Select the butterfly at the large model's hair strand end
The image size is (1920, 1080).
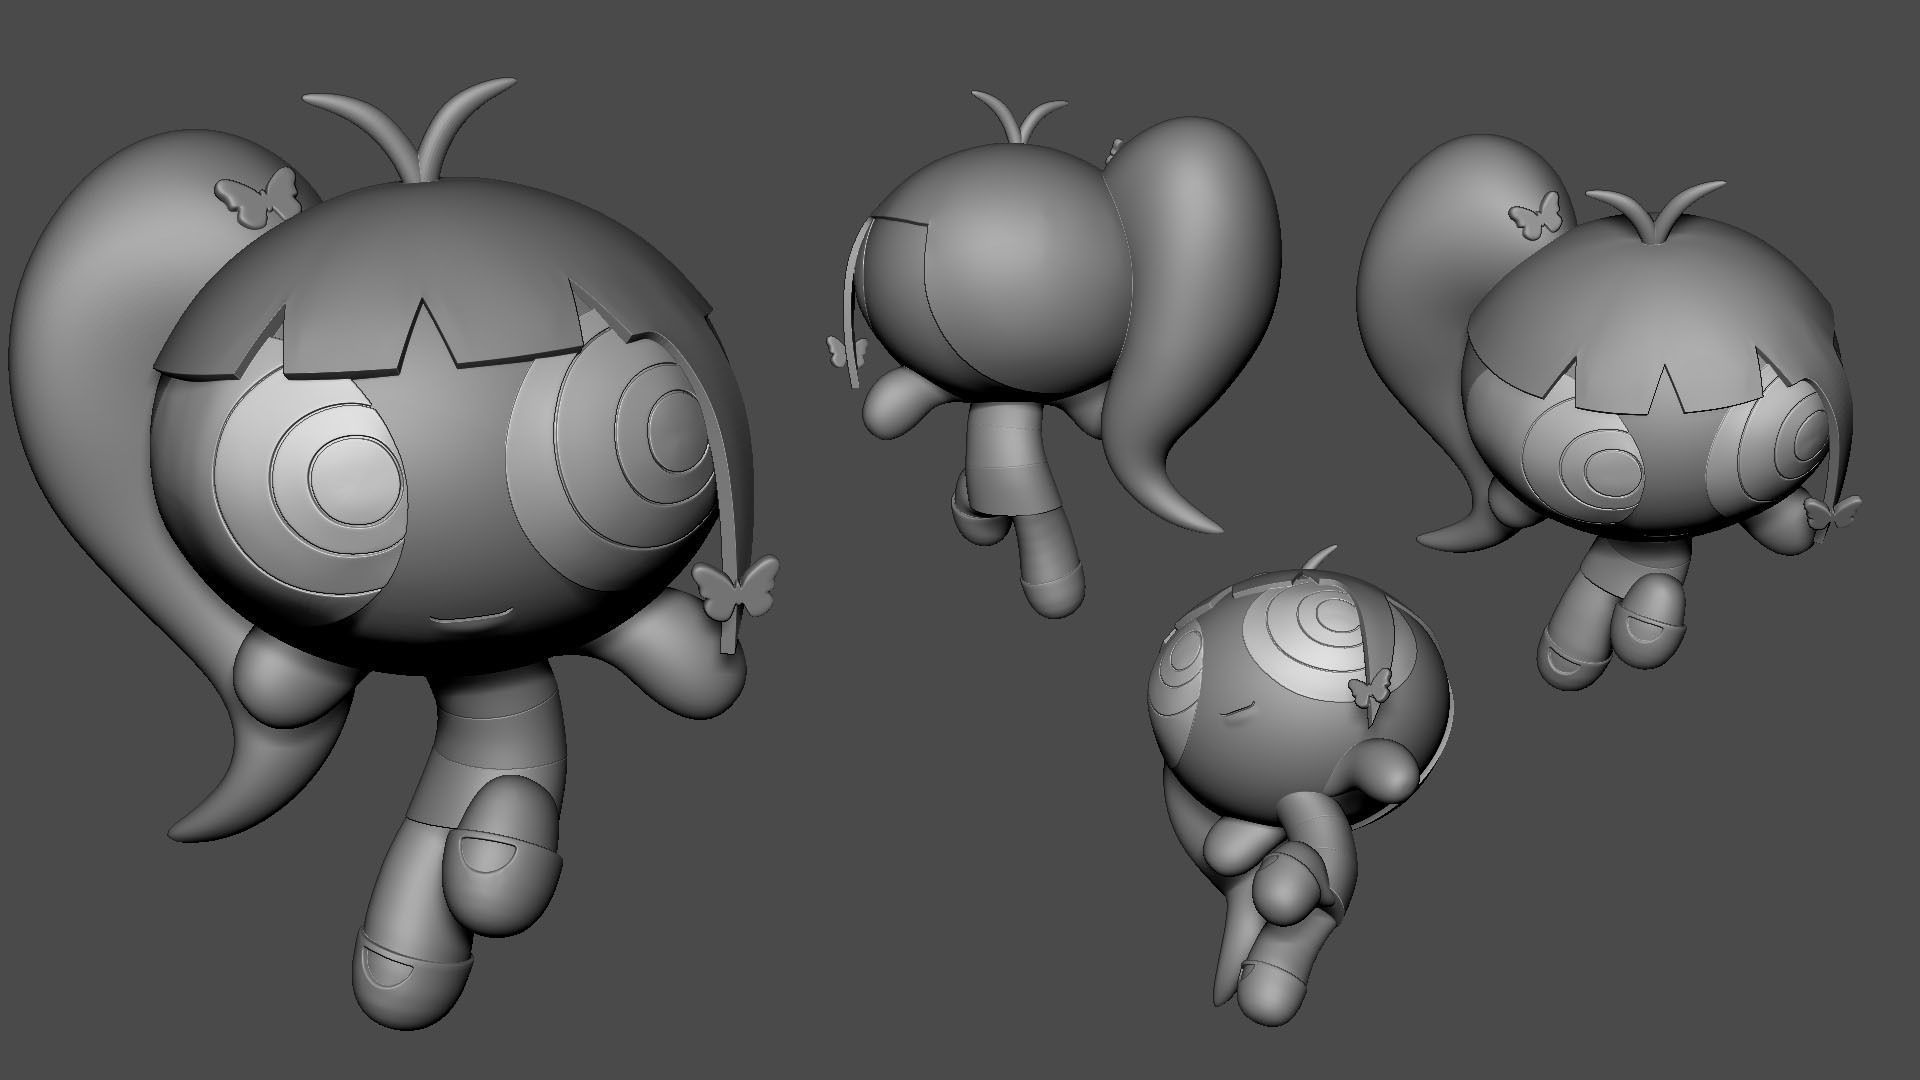[x=737, y=588]
